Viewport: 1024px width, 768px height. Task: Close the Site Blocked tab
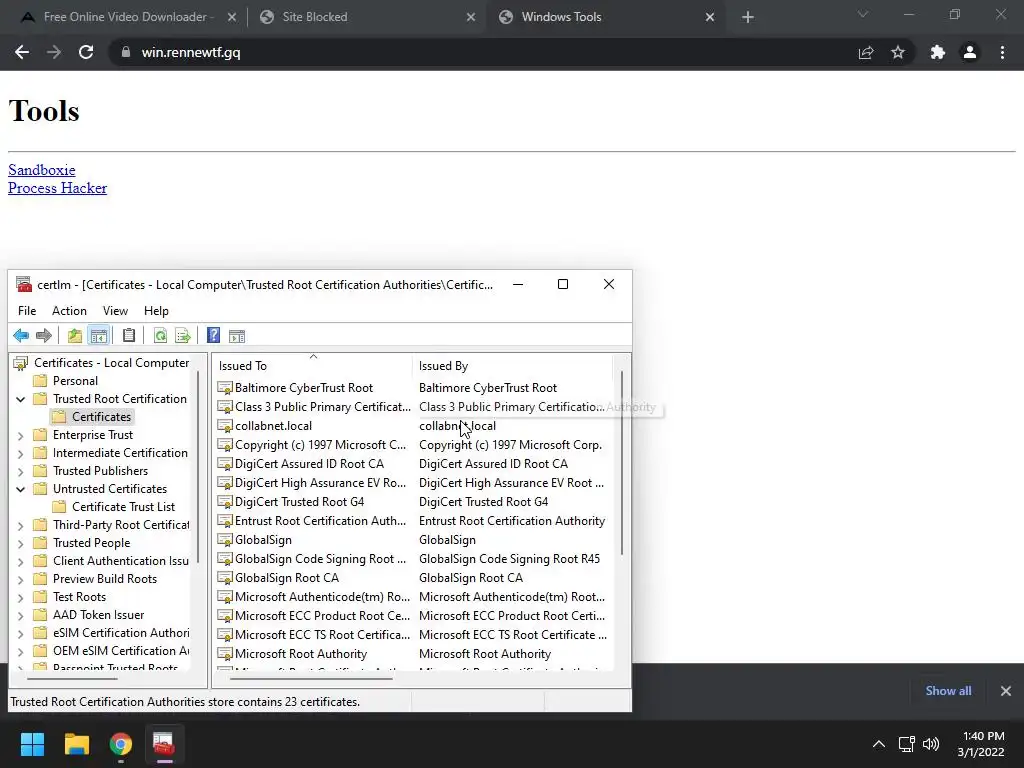471,17
